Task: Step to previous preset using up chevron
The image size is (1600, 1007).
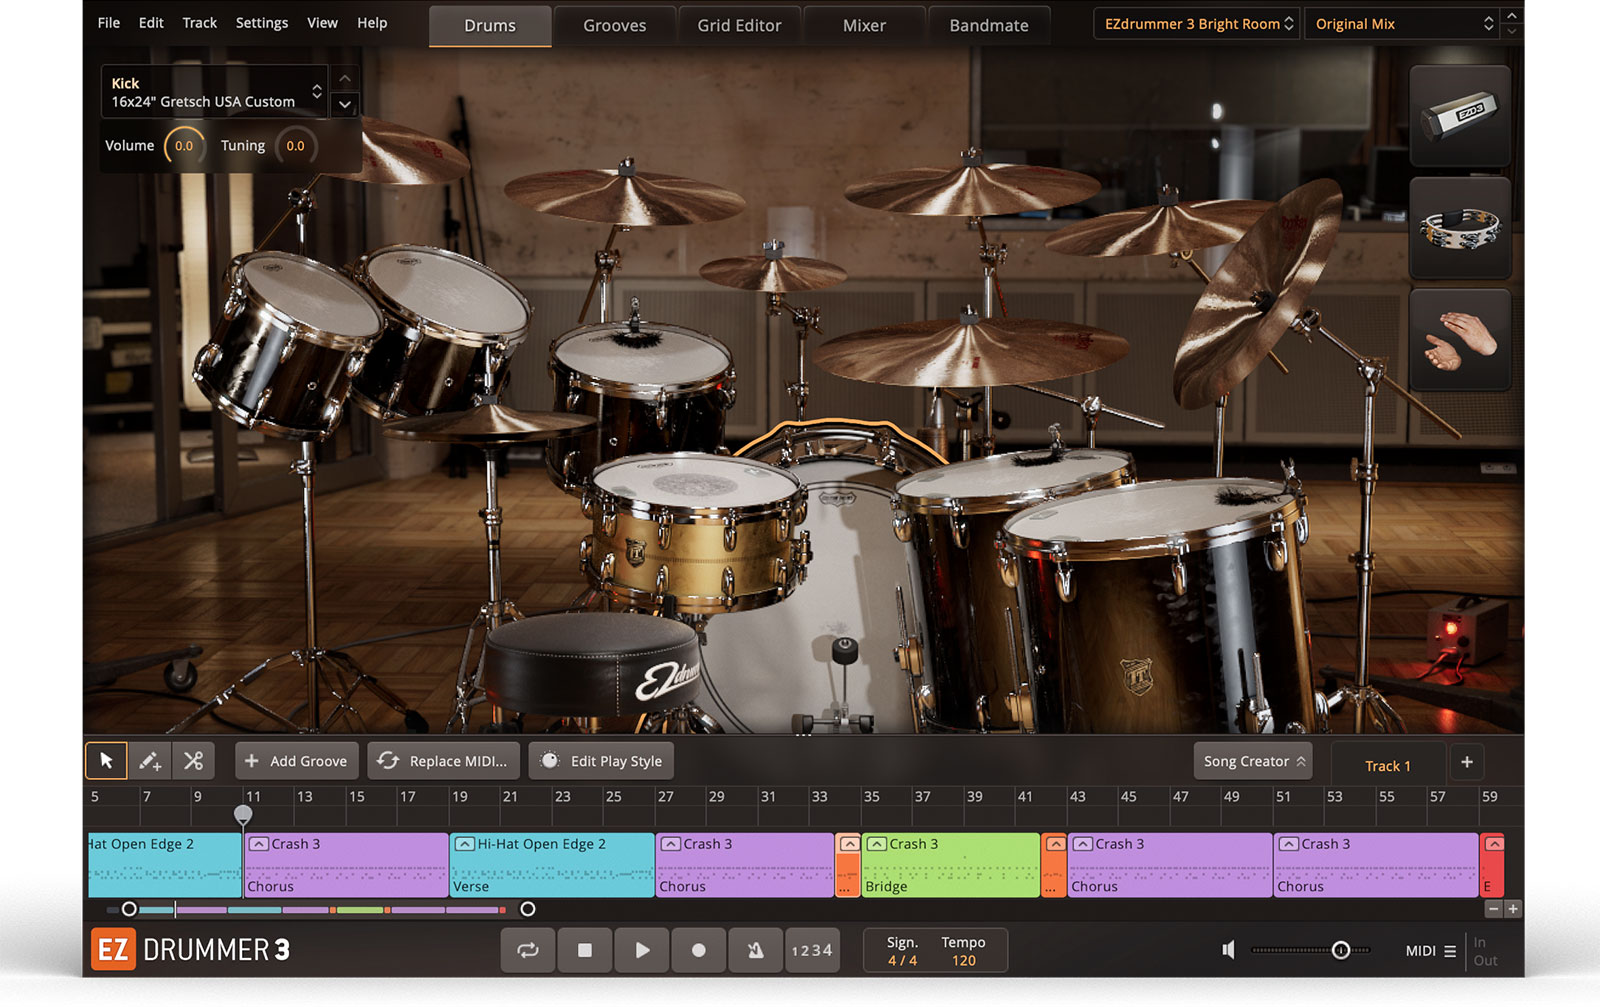Action: pyautogui.click(x=1512, y=16)
